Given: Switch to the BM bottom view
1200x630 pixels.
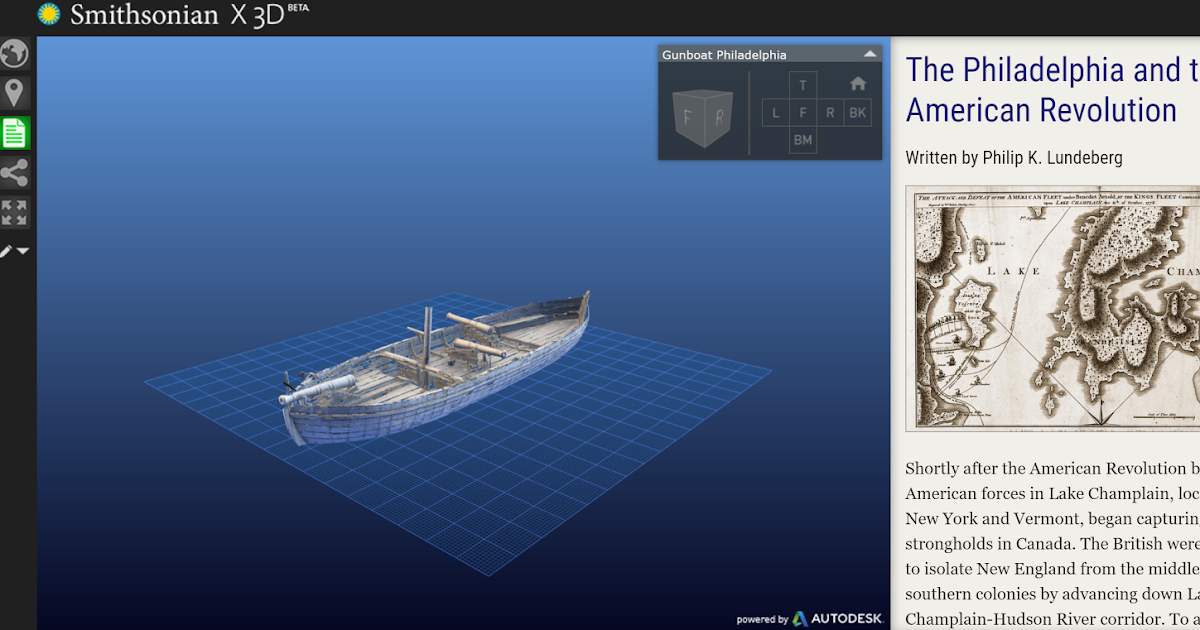Looking at the screenshot, I should tap(803, 140).
